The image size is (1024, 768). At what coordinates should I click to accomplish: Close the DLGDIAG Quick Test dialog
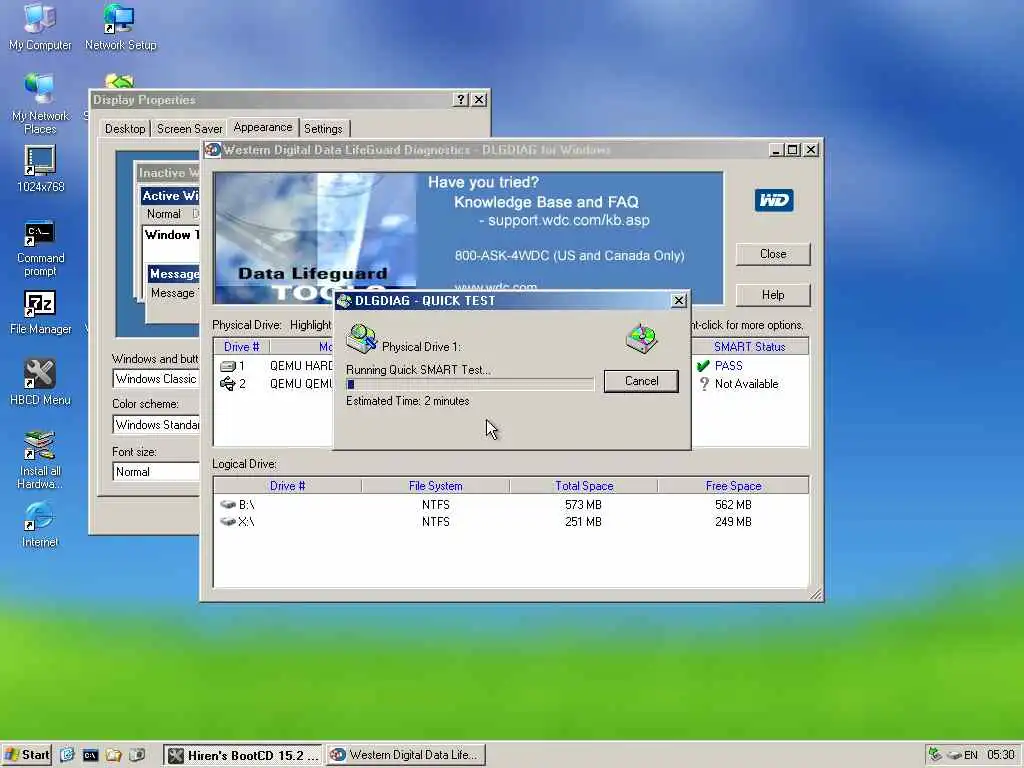679,300
